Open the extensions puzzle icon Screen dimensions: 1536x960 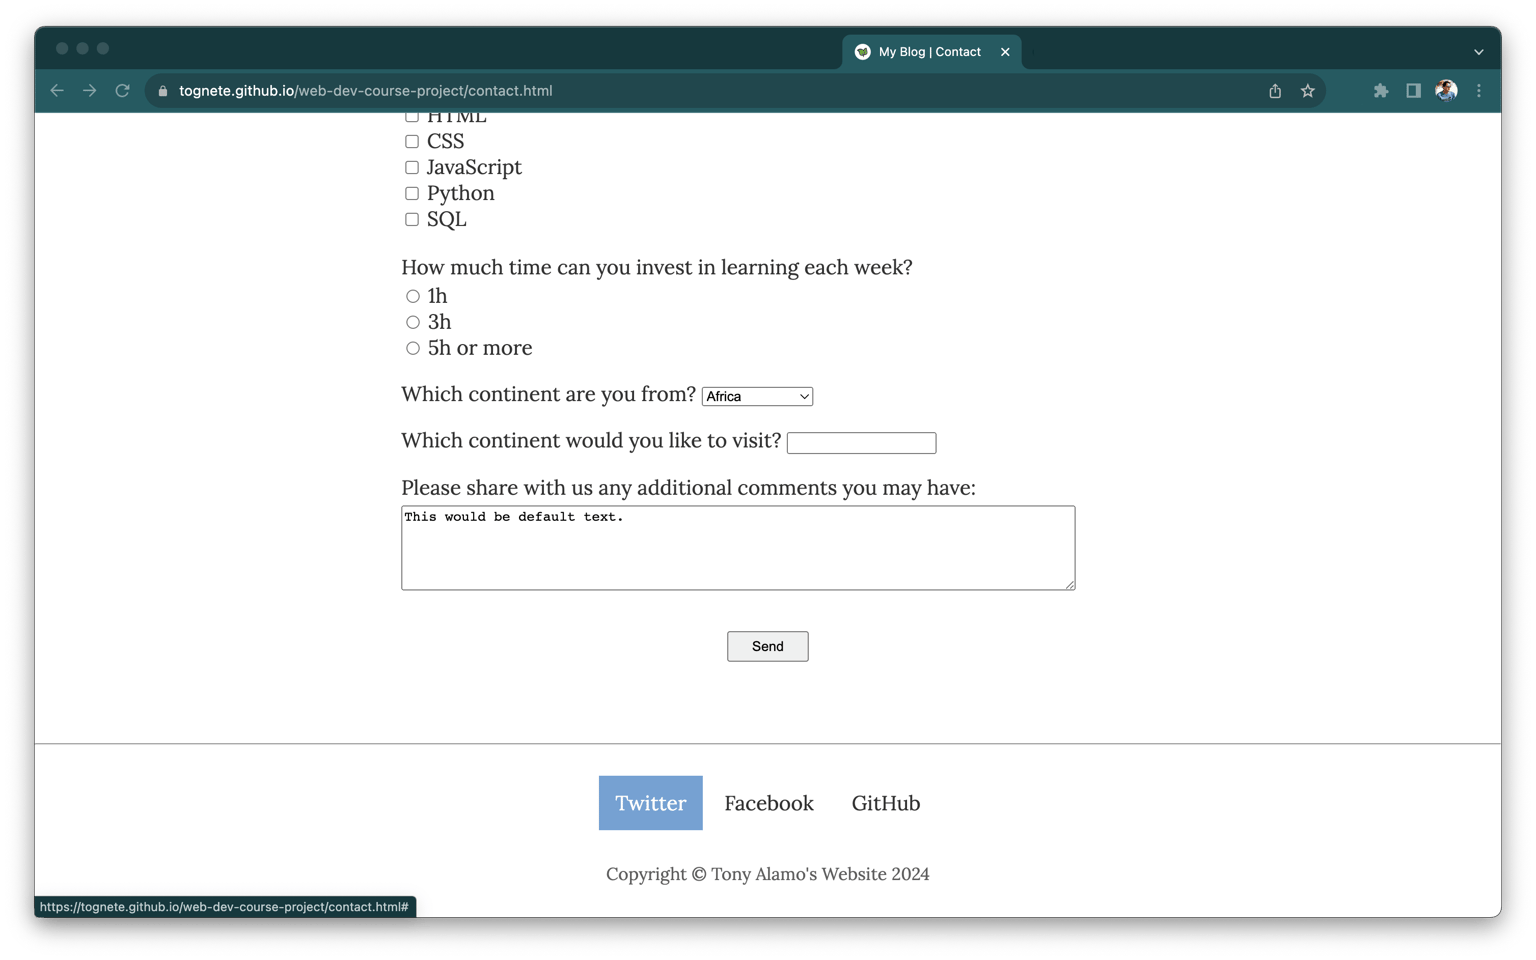(x=1381, y=91)
